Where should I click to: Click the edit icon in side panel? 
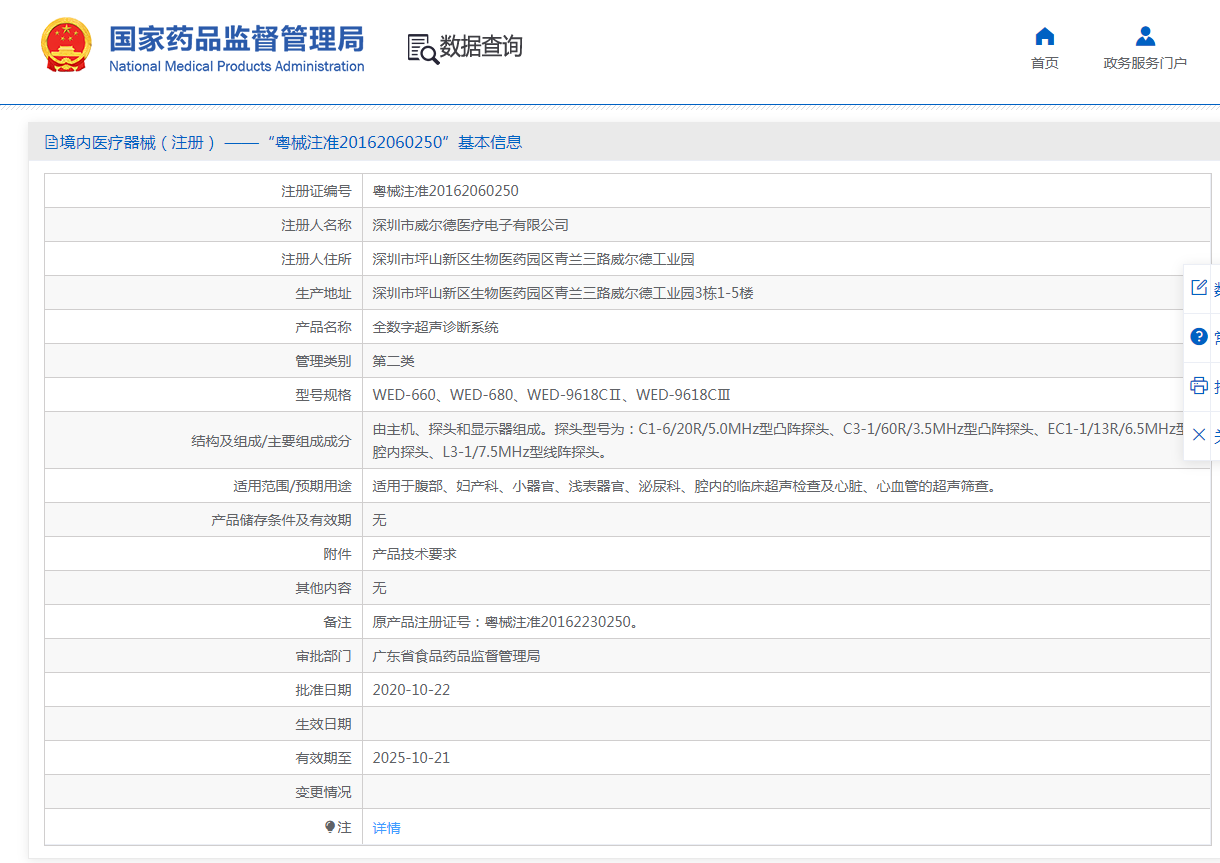(x=1199, y=288)
